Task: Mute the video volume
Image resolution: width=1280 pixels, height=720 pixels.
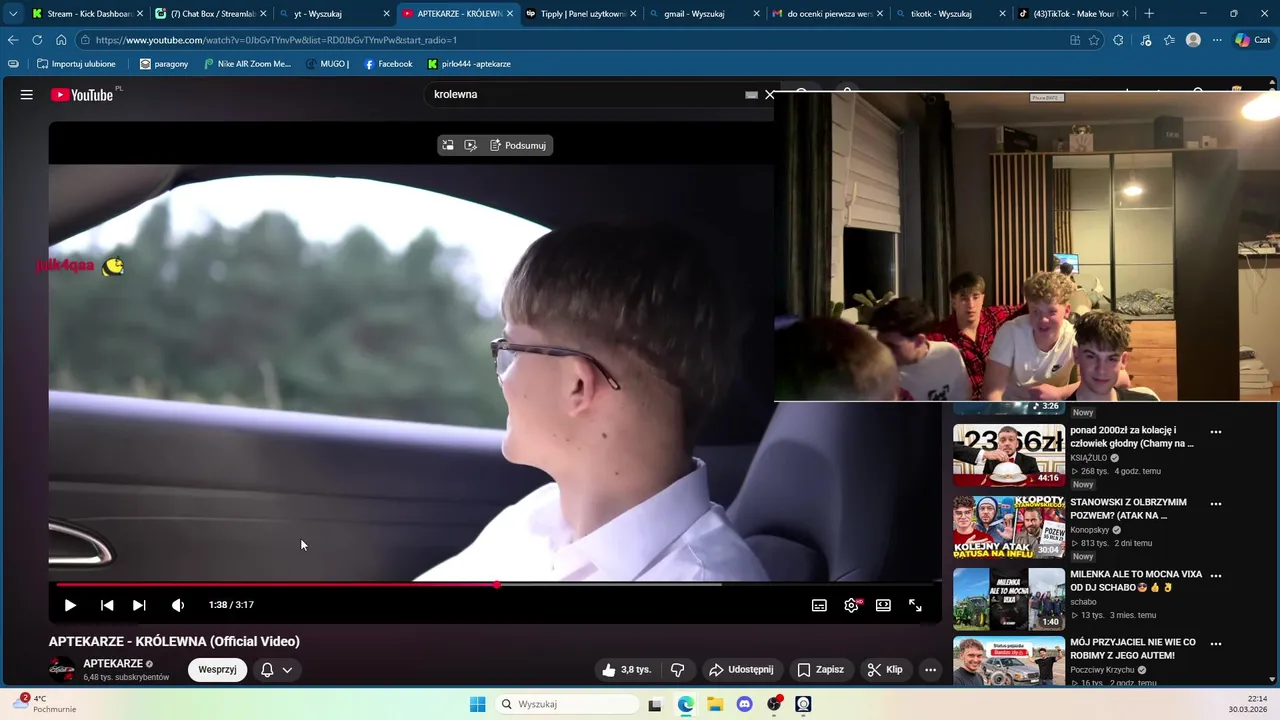Action: (178, 605)
